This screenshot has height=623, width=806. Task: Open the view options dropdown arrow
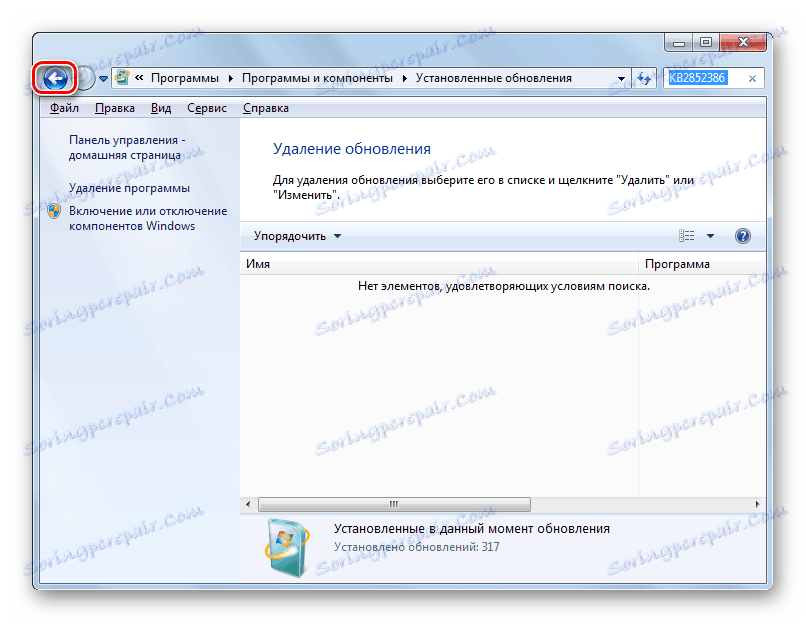pos(710,236)
